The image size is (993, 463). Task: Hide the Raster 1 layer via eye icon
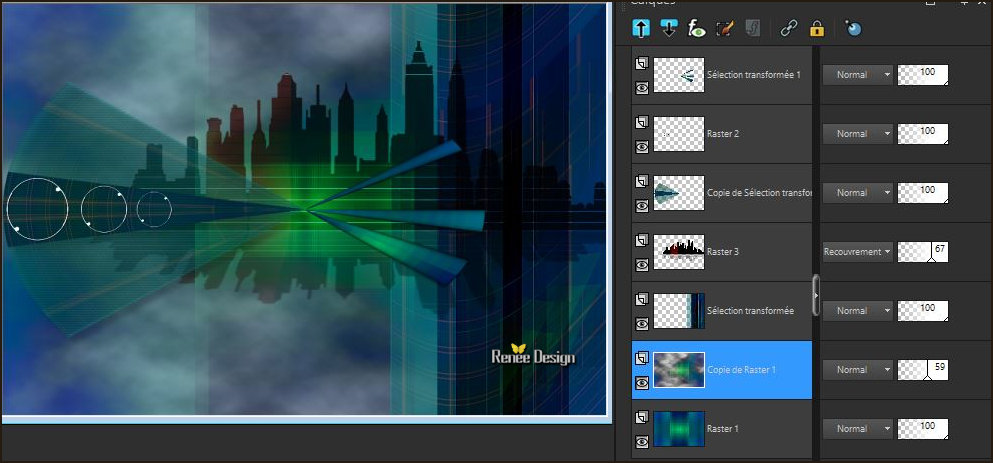tap(642, 441)
